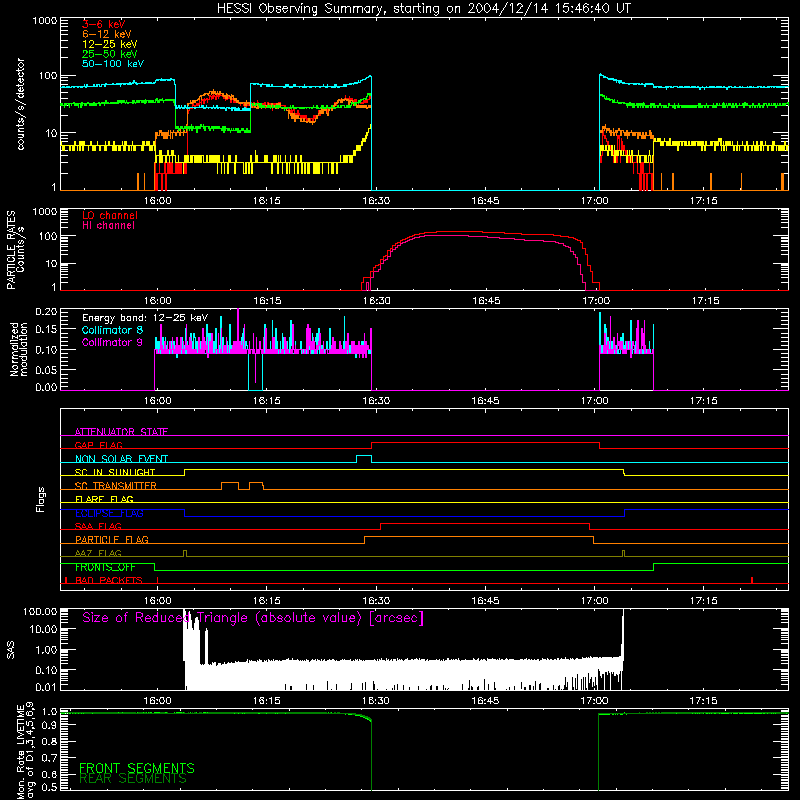This screenshot has height=800, width=800.
Task: Click the "PARTICLE FLAG" label
Action: coord(112,540)
